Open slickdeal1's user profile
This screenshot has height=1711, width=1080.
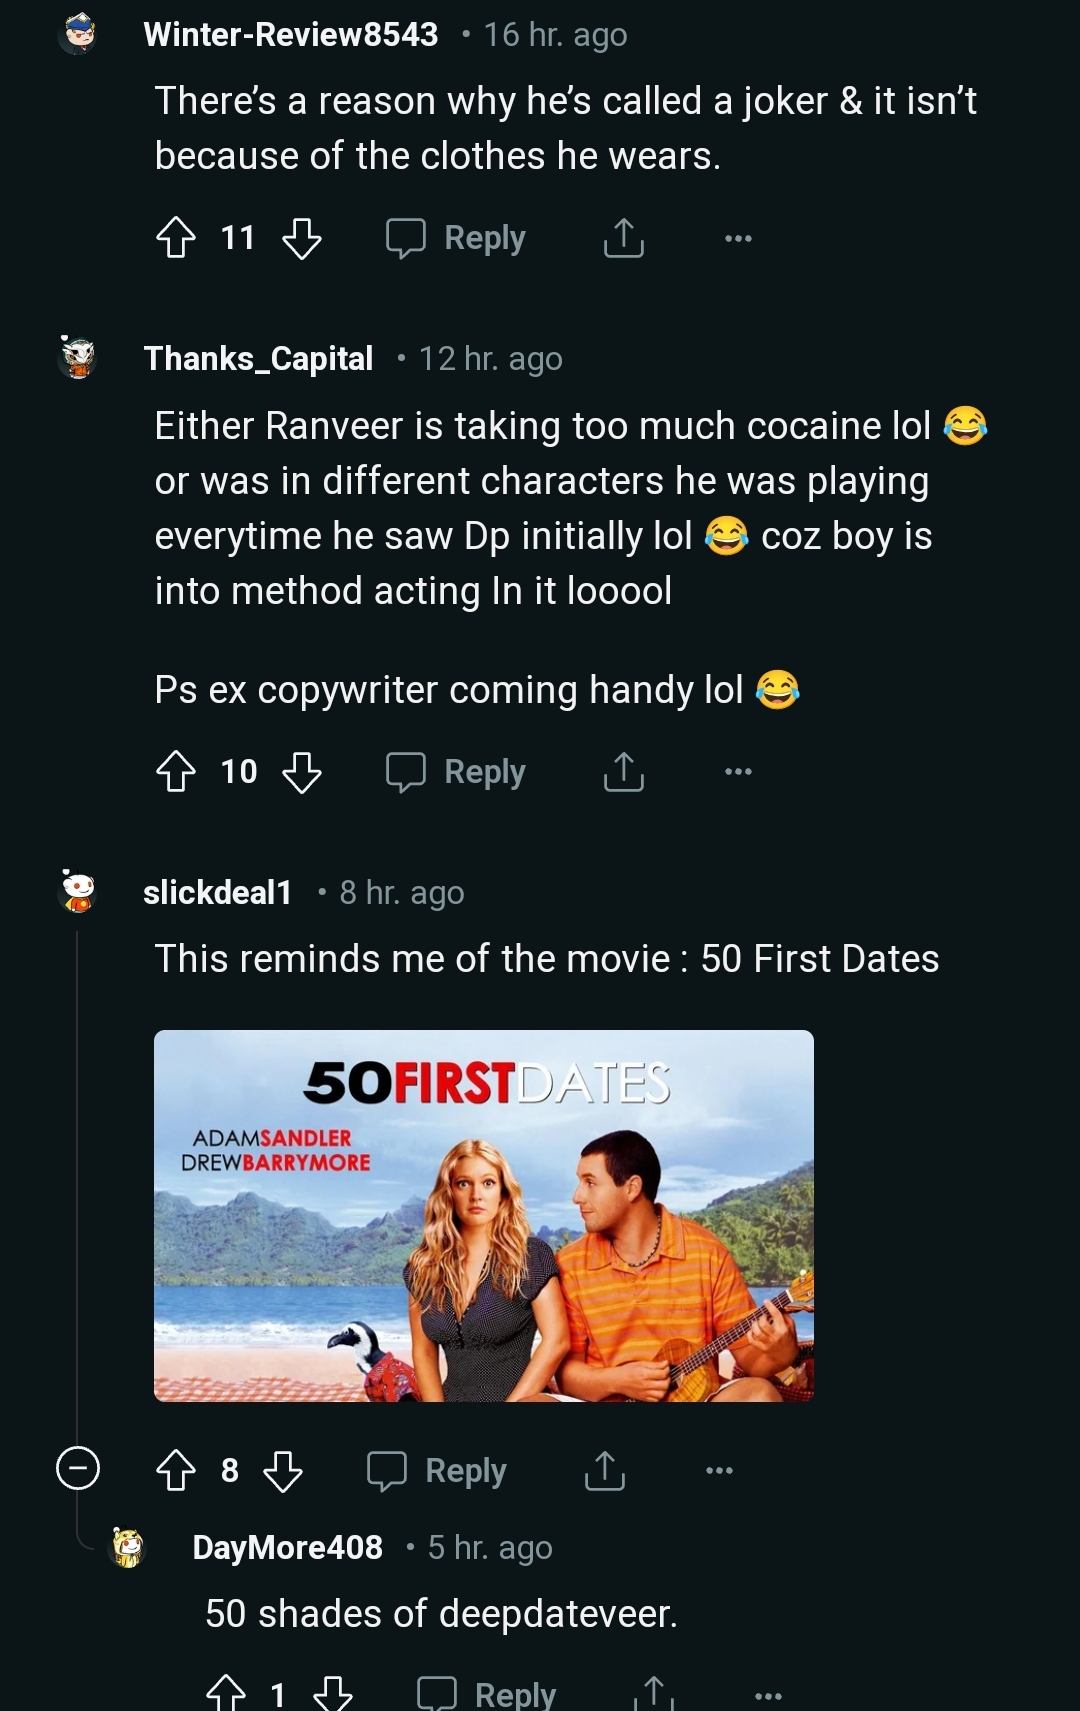(x=217, y=892)
